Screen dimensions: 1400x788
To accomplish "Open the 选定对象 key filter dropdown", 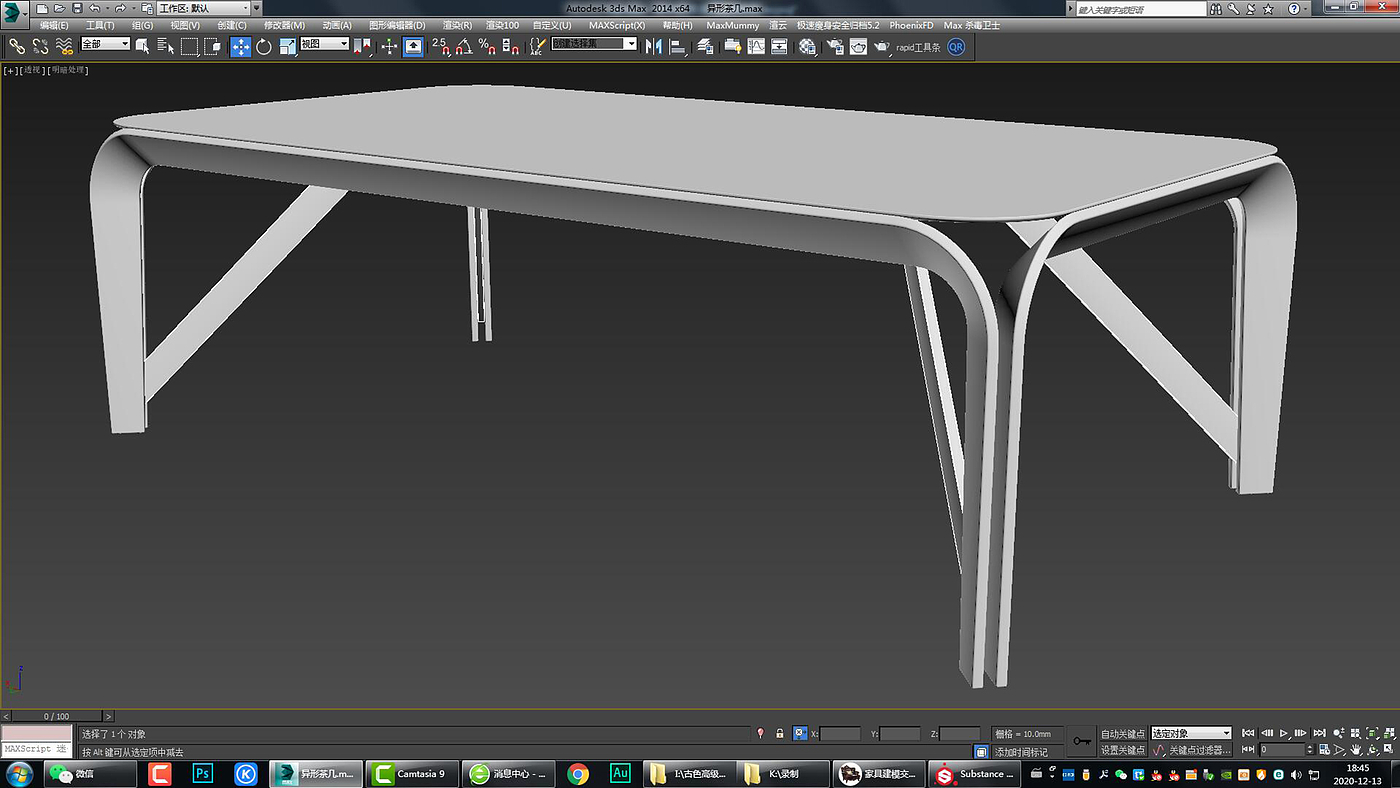I will click(1191, 734).
